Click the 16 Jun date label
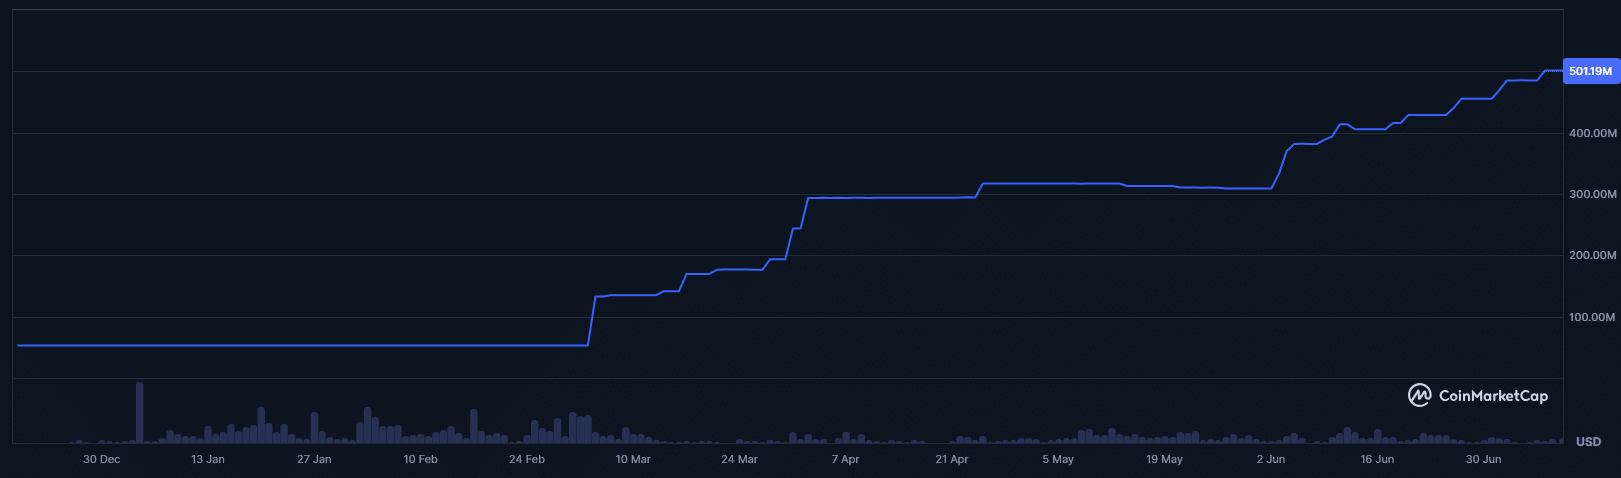The height and width of the screenshot is (478, 1621). 1377,459
